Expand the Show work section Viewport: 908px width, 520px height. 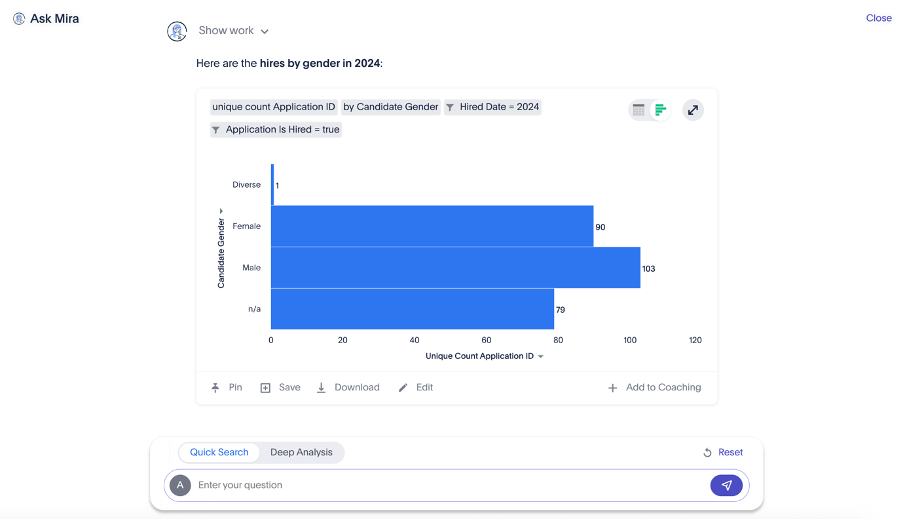[234, 31]
